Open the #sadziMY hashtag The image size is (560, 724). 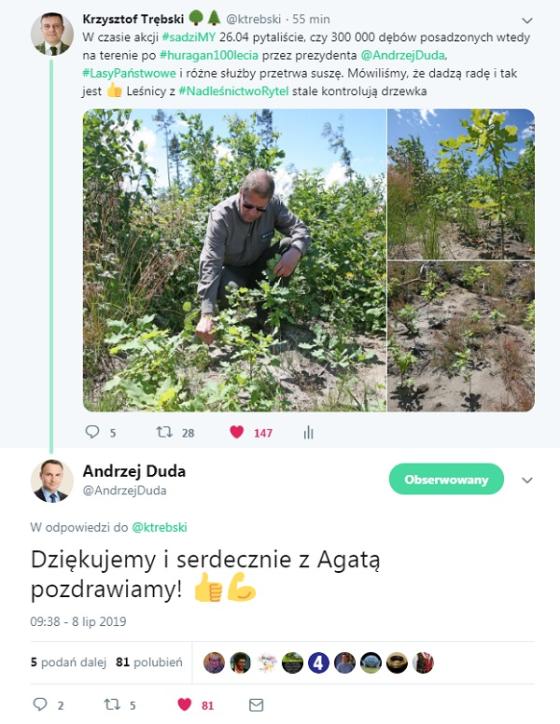[x=189, y=37]
